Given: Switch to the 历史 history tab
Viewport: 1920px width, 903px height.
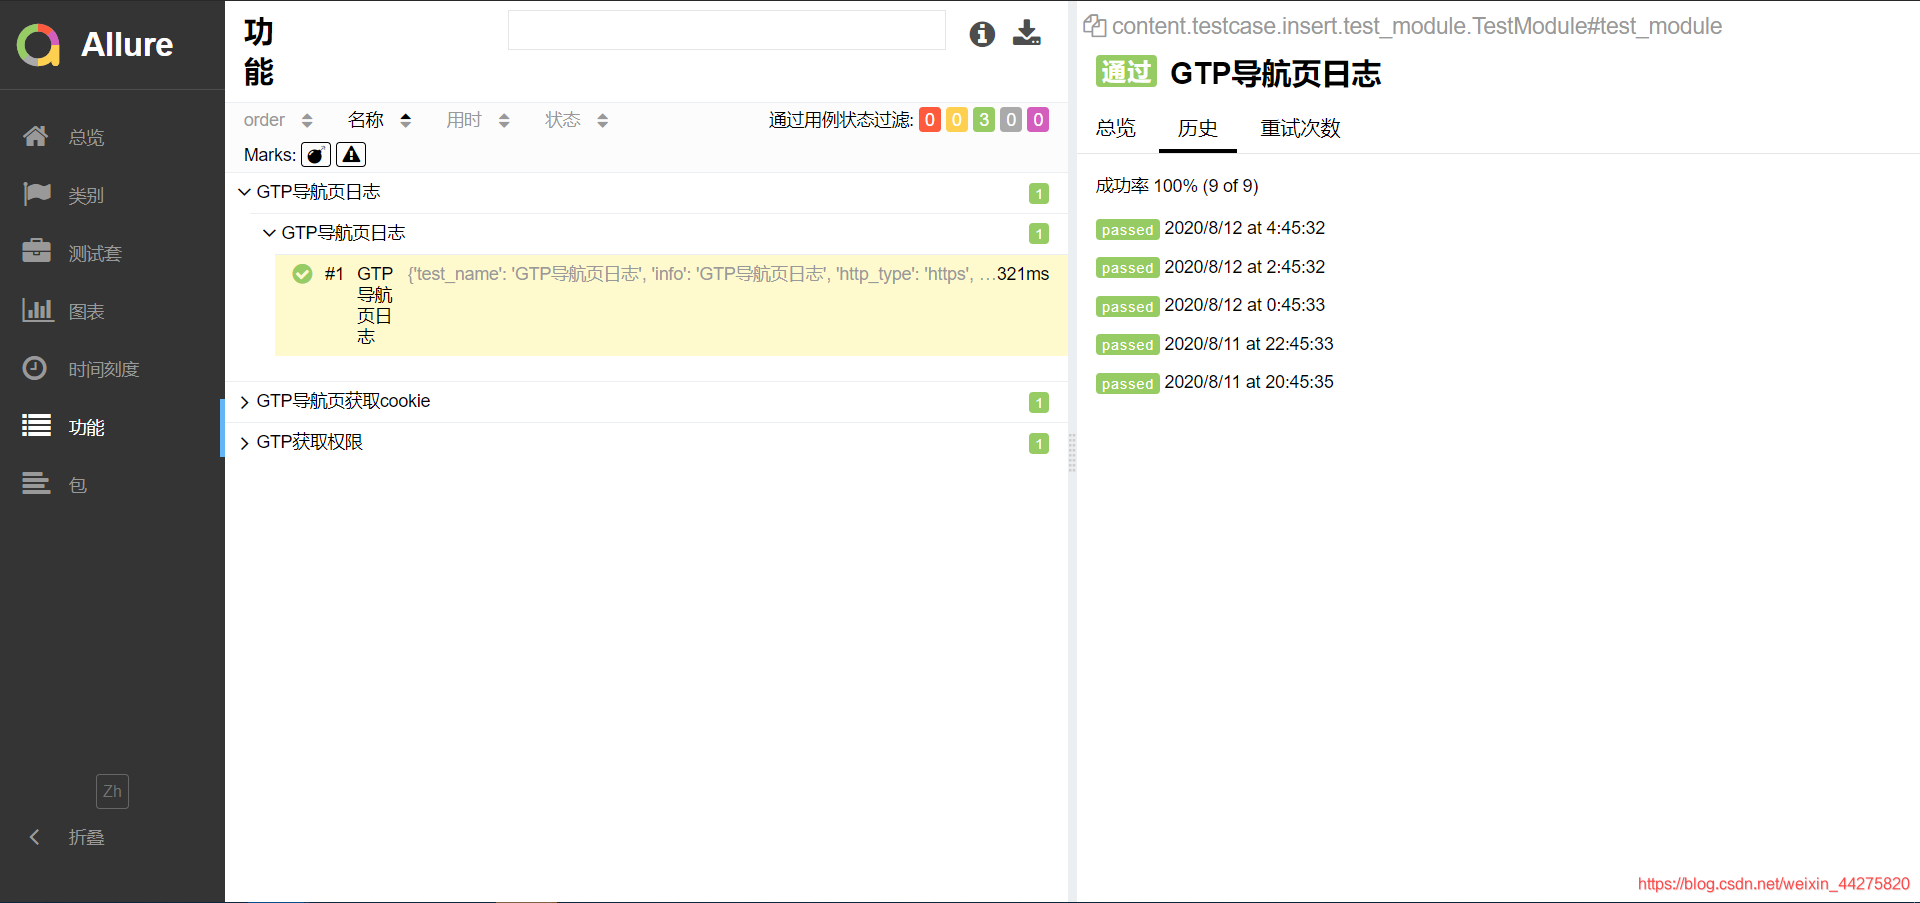Looking at the screenshot, I should pyautogui.click(x=1197, y=128).
